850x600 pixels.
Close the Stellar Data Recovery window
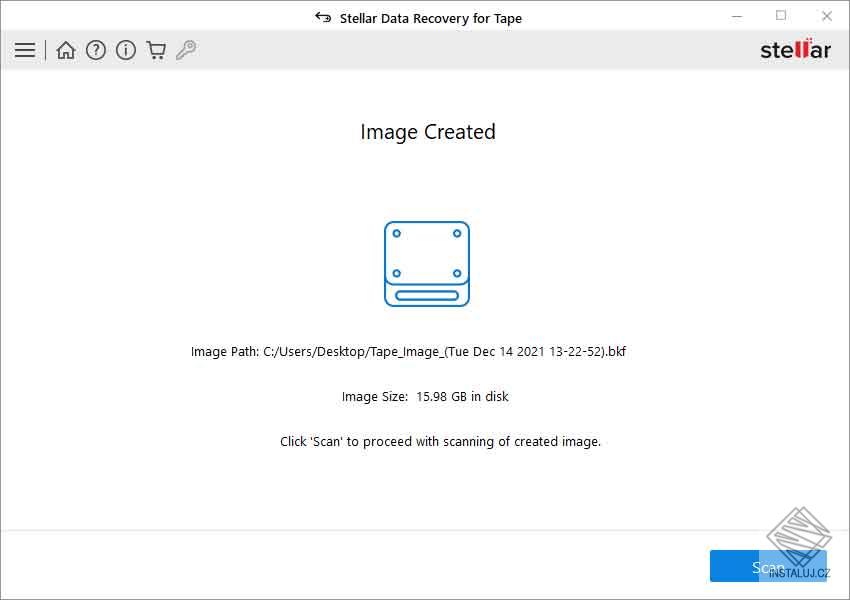tap(826, 16)
